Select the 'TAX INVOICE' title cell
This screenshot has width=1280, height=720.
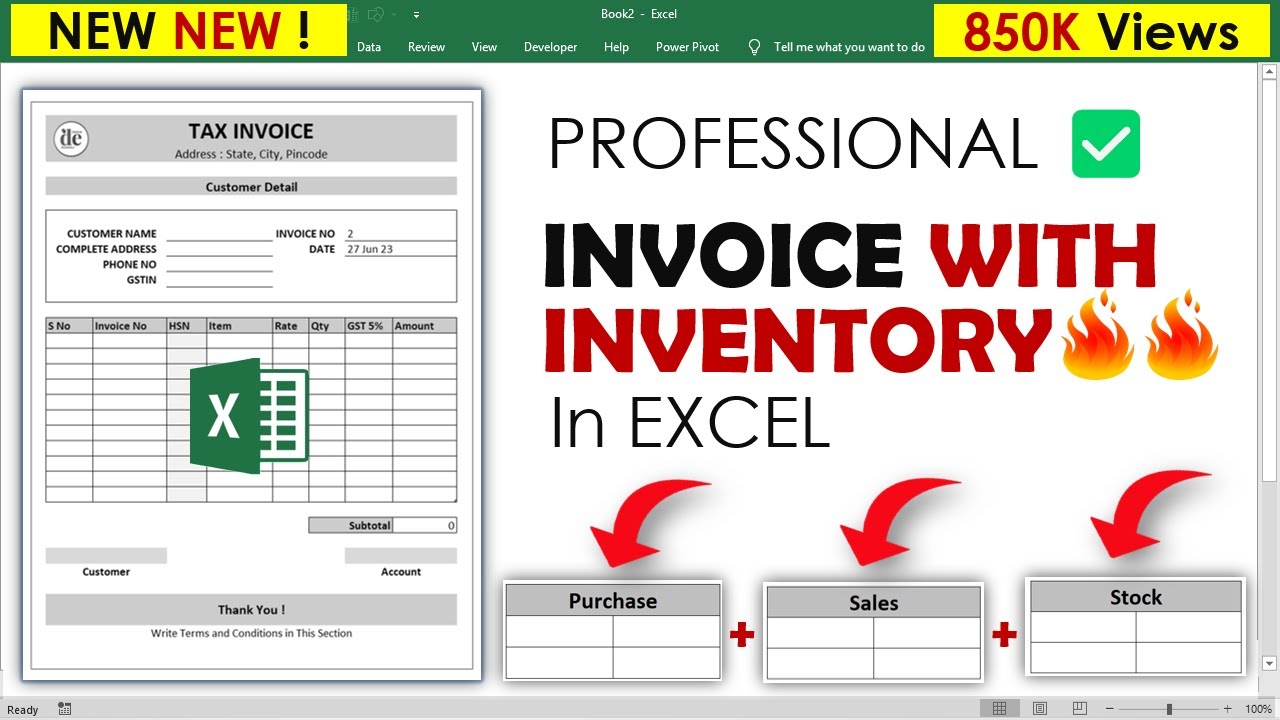coord(251,131)
